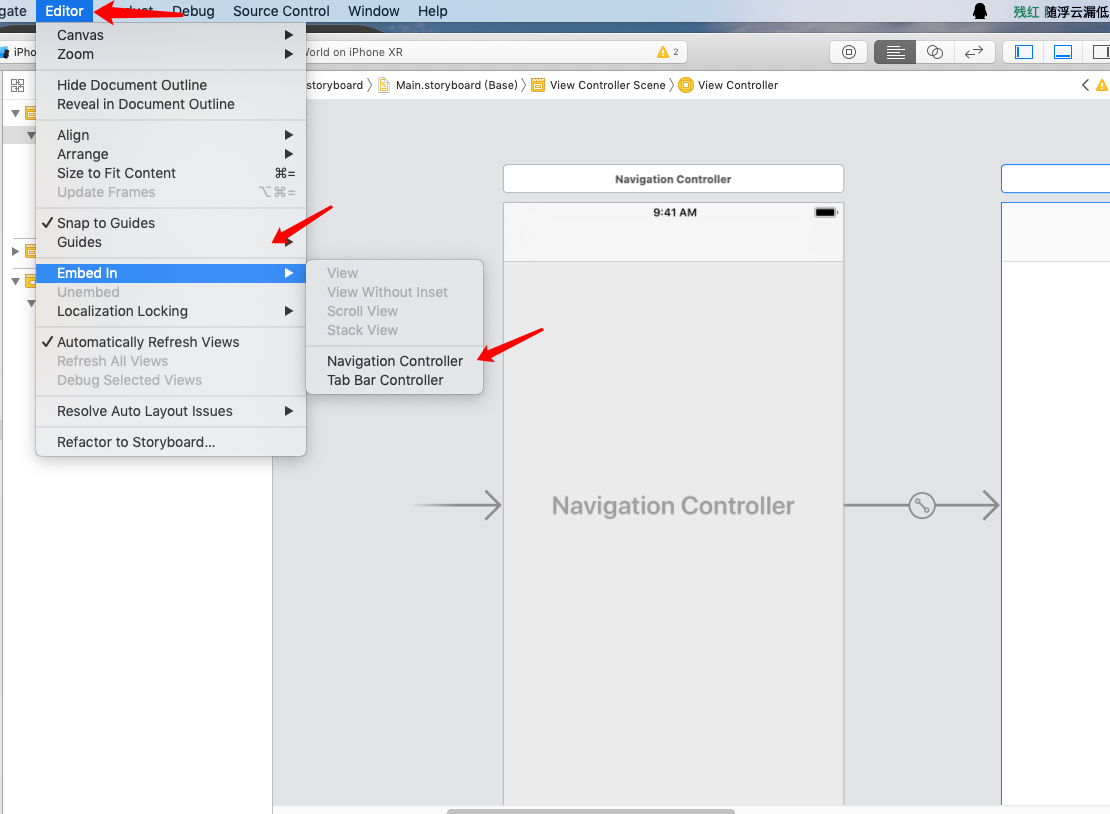Toggle the Navigator panel
The width and height of the screenshot is (1110, 814).
1024,52
